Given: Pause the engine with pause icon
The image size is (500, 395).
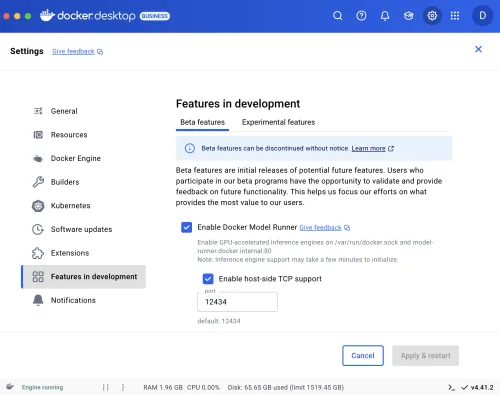Looking at the screenshot, I should [x=106, y=387].
